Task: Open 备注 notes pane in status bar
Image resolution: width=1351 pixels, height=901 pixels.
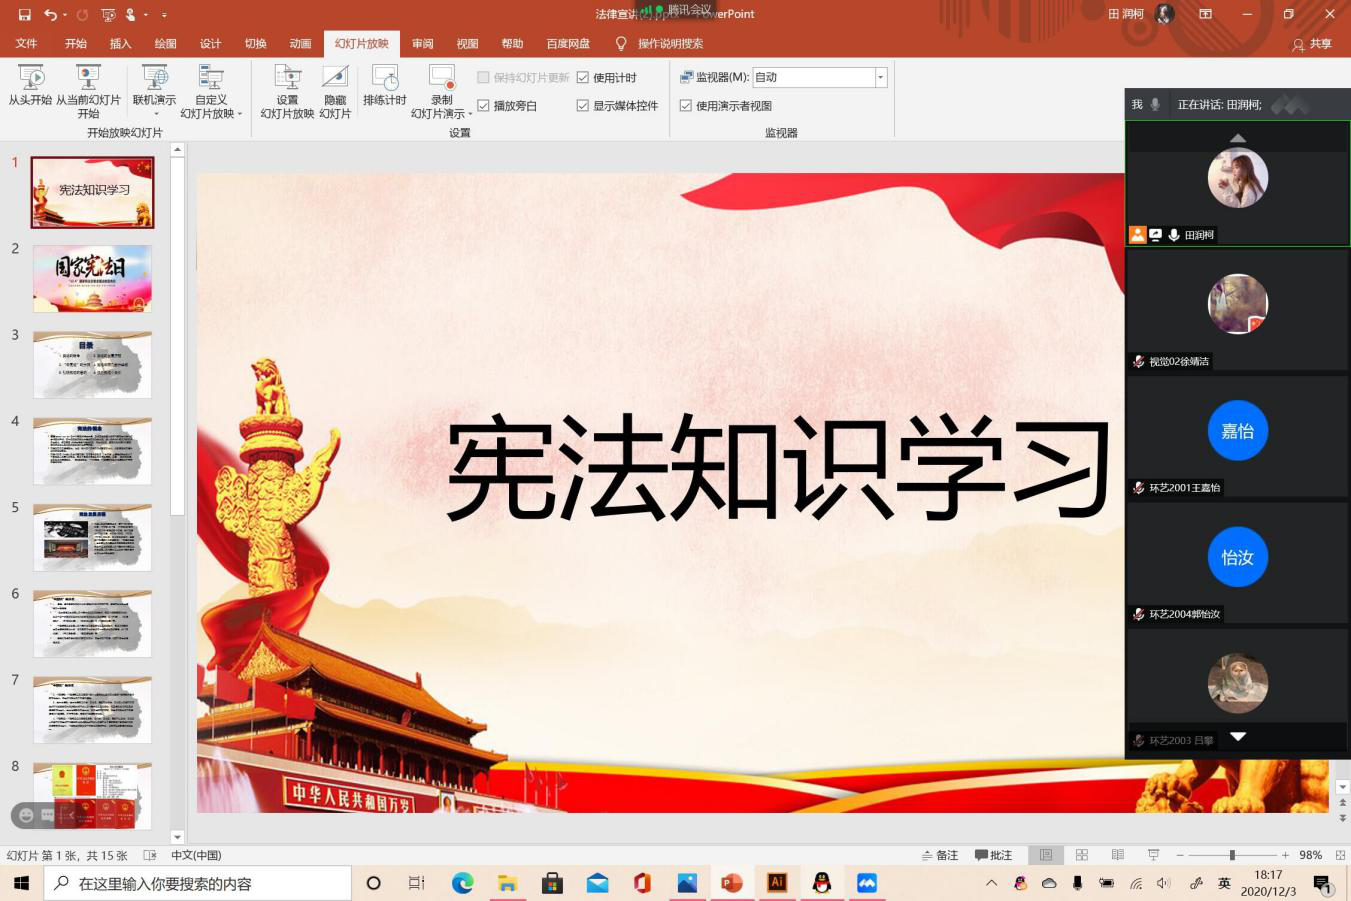Action: click(x=940, y=855)
